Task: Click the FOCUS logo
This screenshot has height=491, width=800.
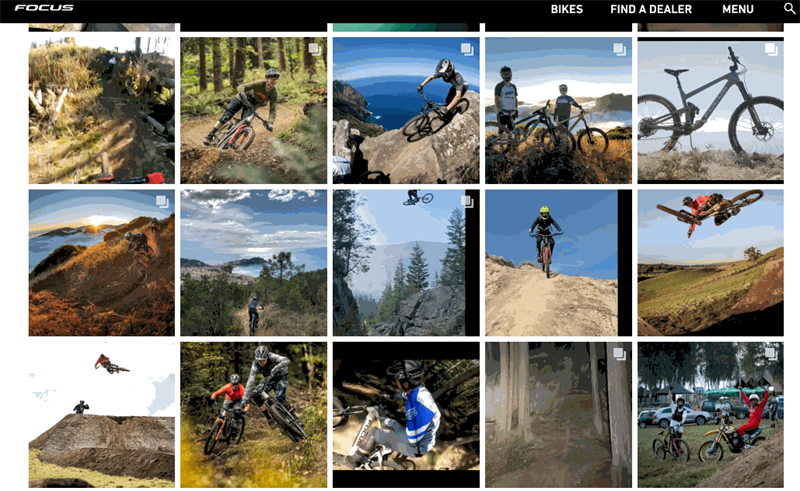Action: coord(44,8)
